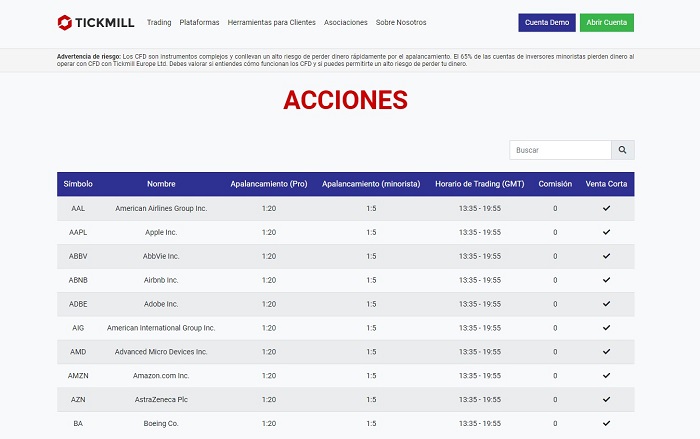This screenshot has width=700, height=439.
Task: Click American International Group Inc. name
Action: coord(161,328)
